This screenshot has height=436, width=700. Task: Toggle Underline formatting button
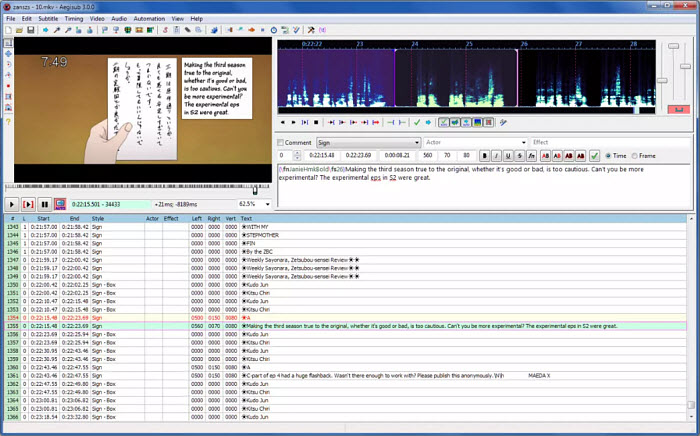[508, 156]
